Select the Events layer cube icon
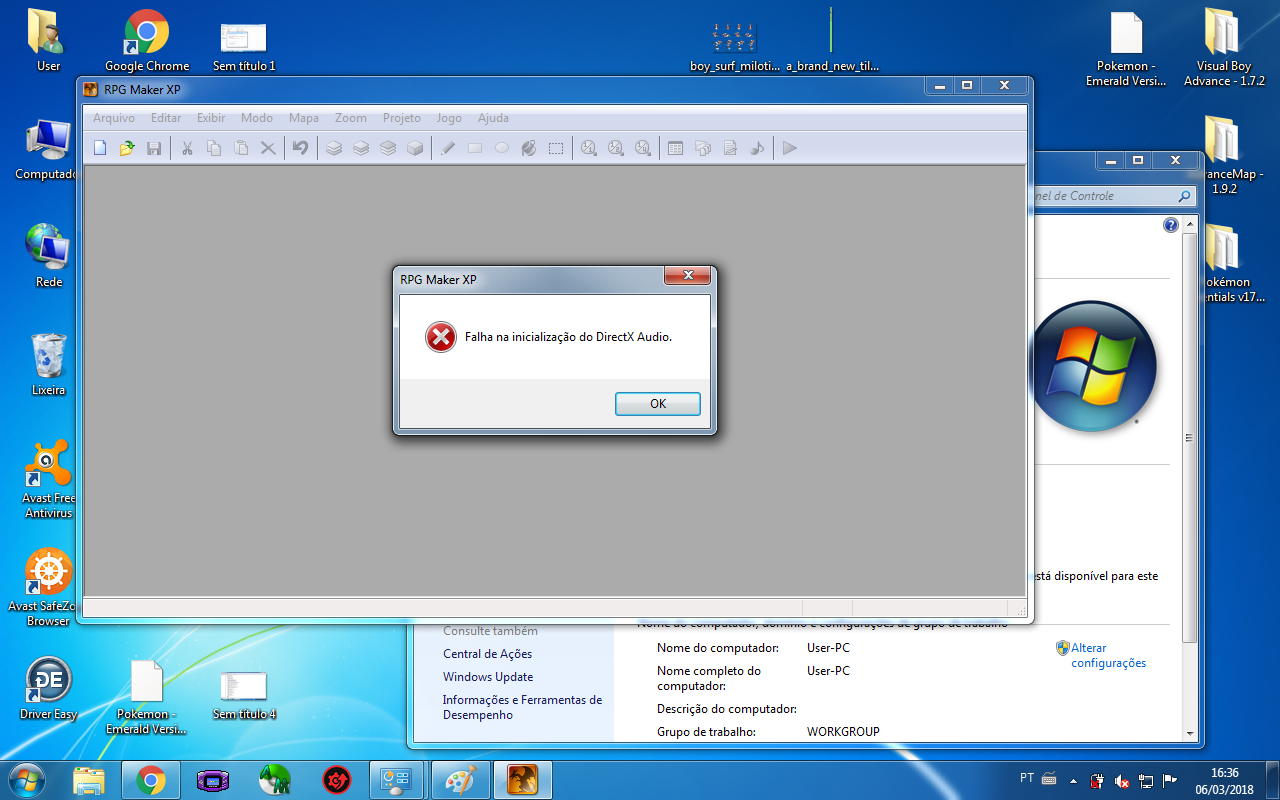The height and width of the screenshot is (800, 1280). 415,148
